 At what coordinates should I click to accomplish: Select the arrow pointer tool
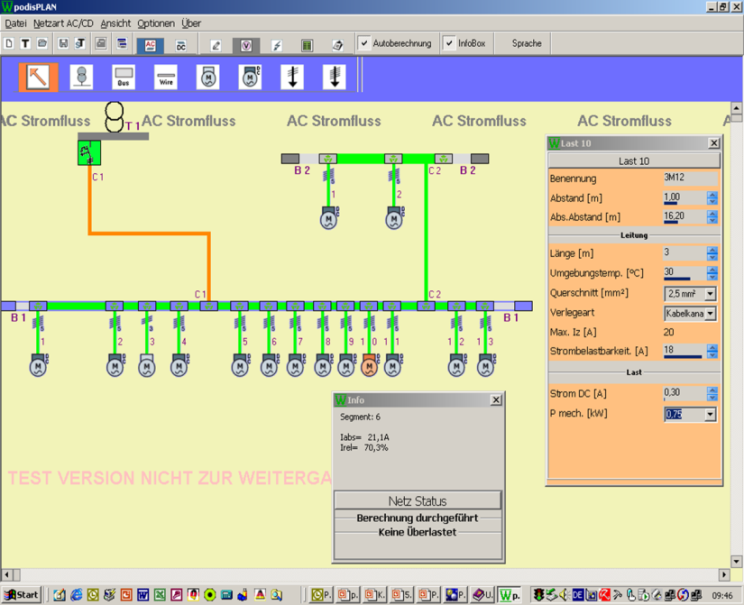[x=38, y=77]
